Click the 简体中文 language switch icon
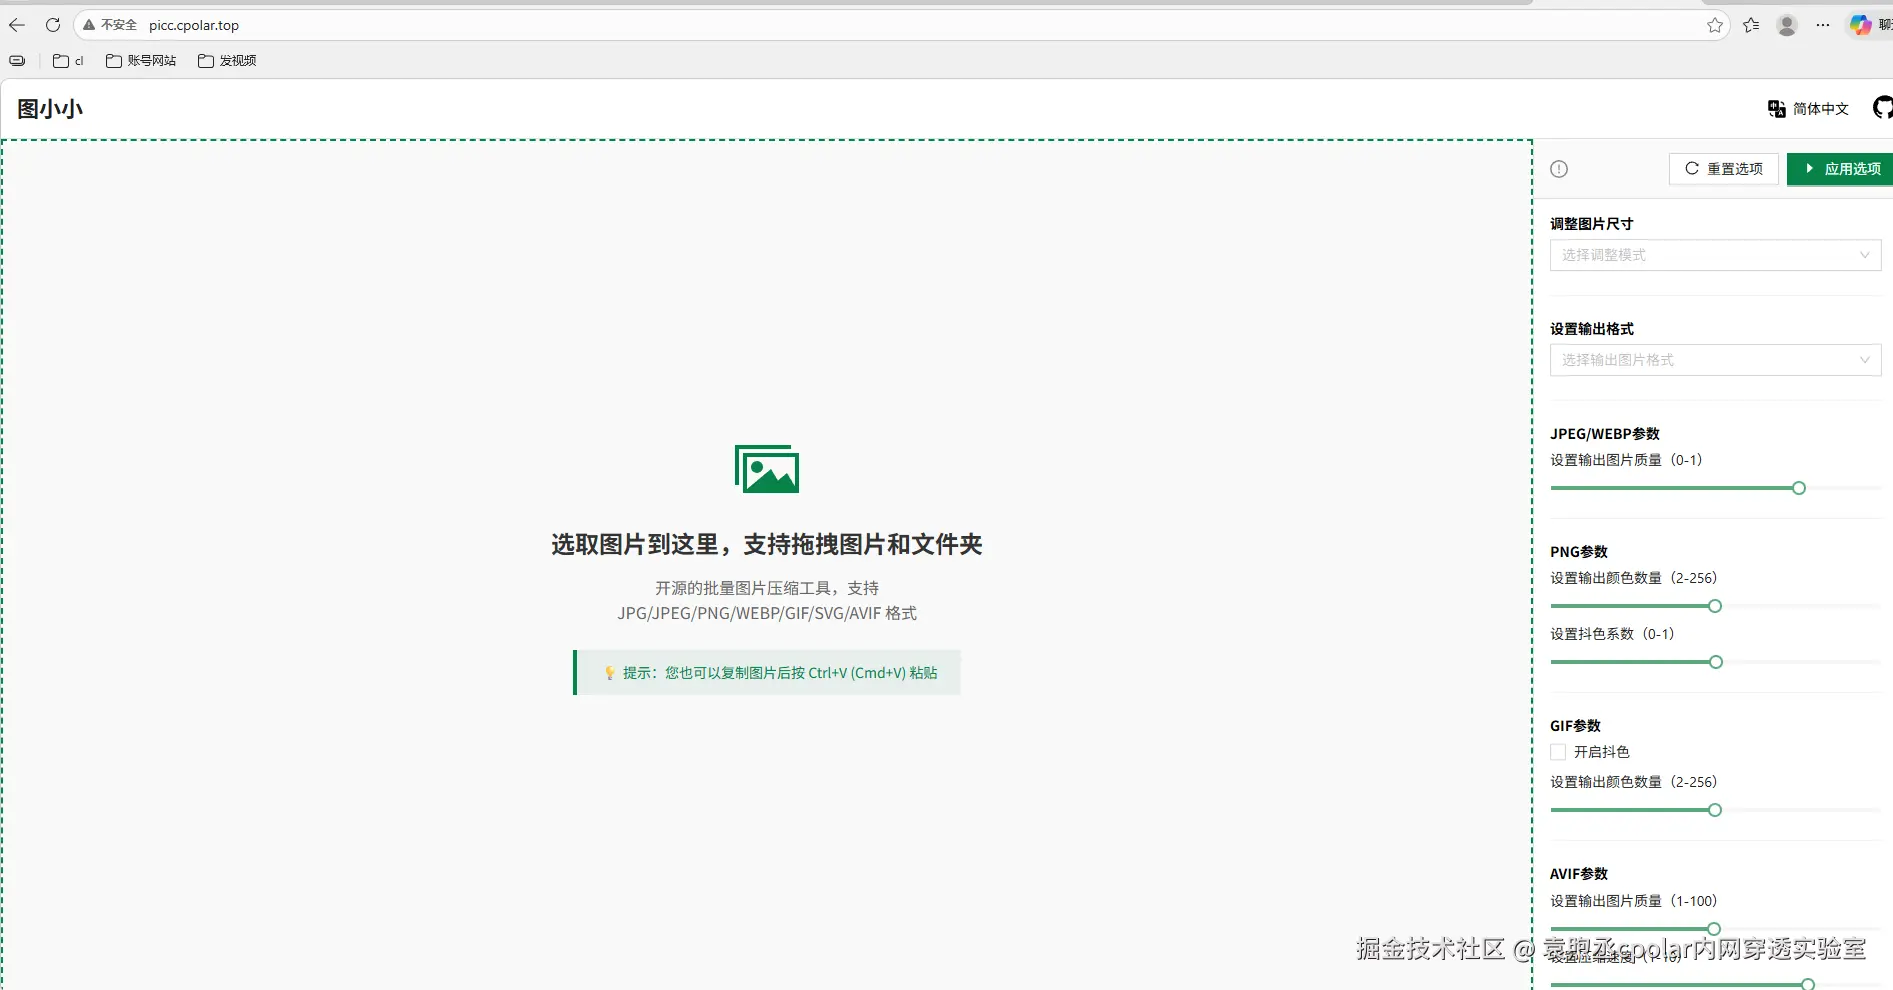Viewport: 1893px width, 990px height. pyautogui.click(x=1776, y=108)
